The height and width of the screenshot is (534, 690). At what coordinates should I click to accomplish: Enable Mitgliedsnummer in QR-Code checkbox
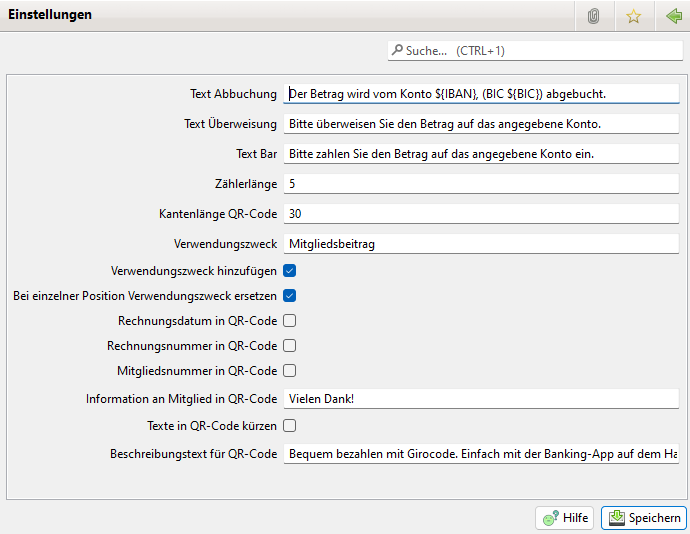tap(289, 371)
